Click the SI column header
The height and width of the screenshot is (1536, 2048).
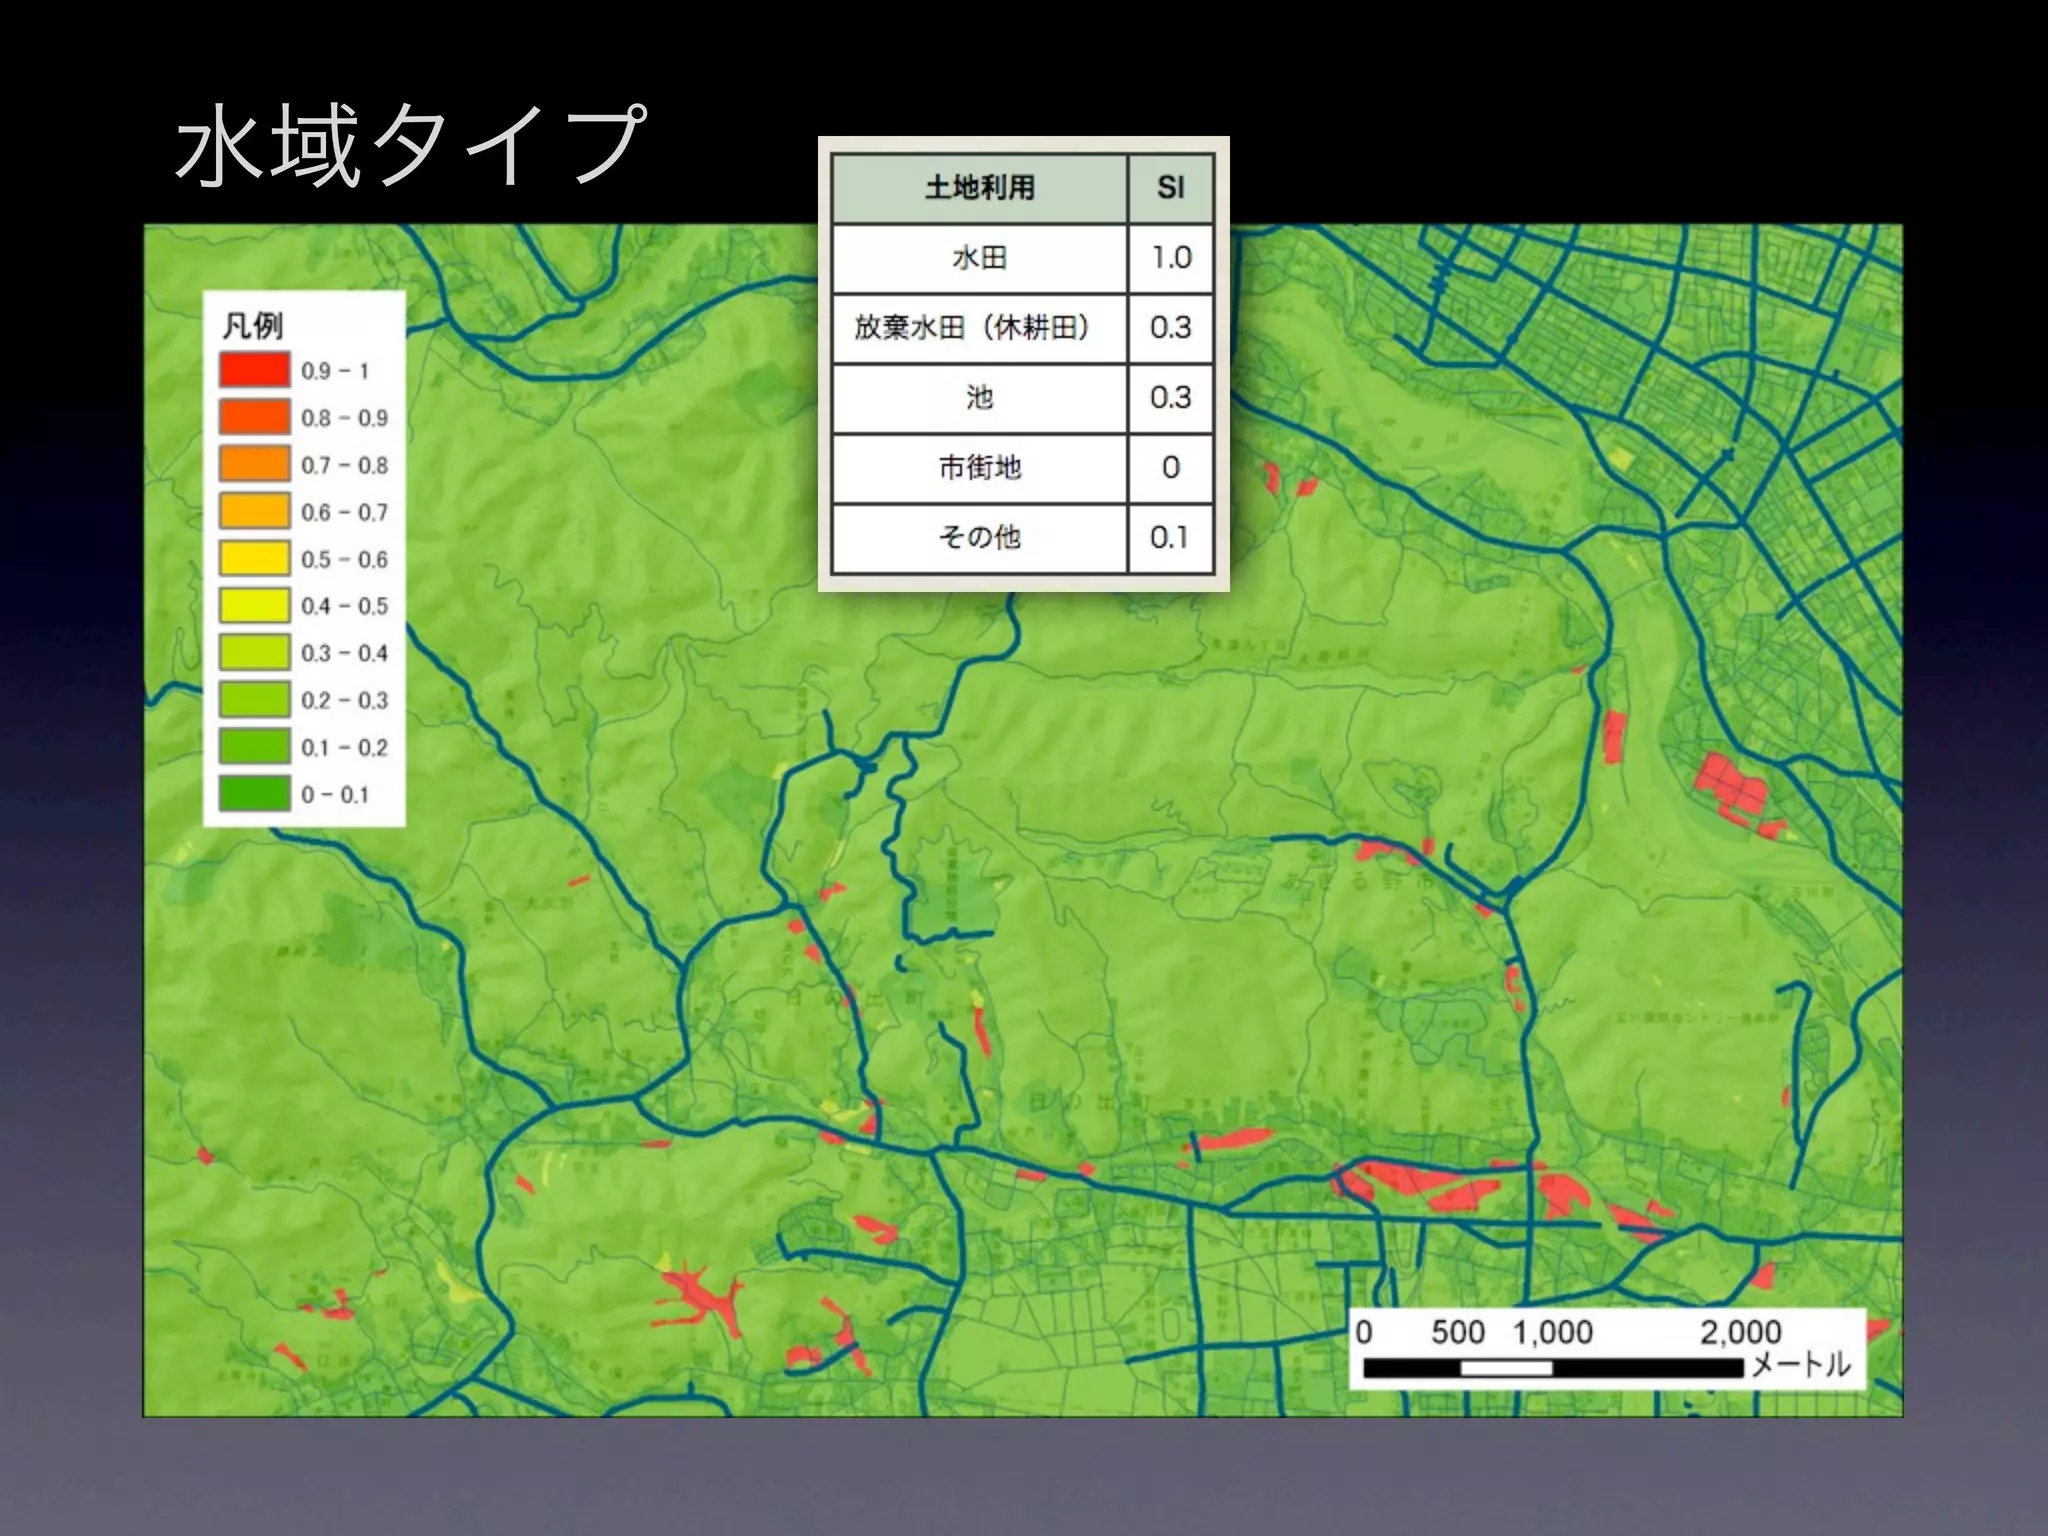point(1170,188)
